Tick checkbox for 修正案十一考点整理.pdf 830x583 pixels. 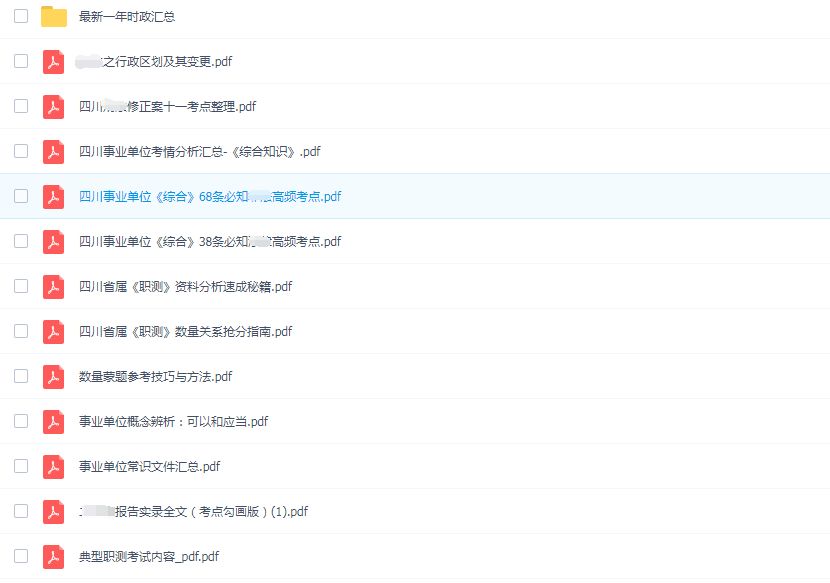coord(21,106)
